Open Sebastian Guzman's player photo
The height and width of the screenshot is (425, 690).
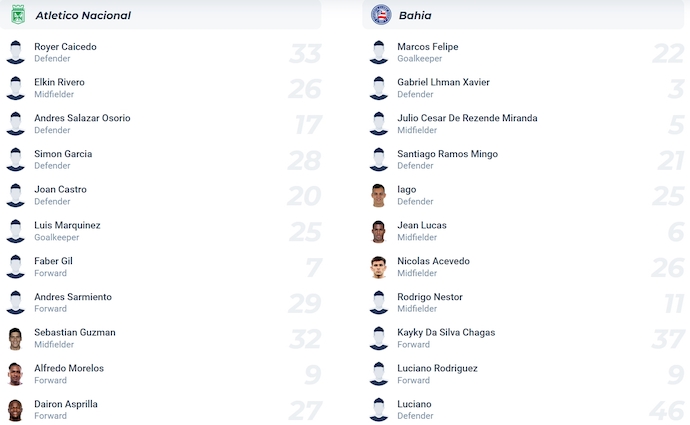[x=15, y=338]
